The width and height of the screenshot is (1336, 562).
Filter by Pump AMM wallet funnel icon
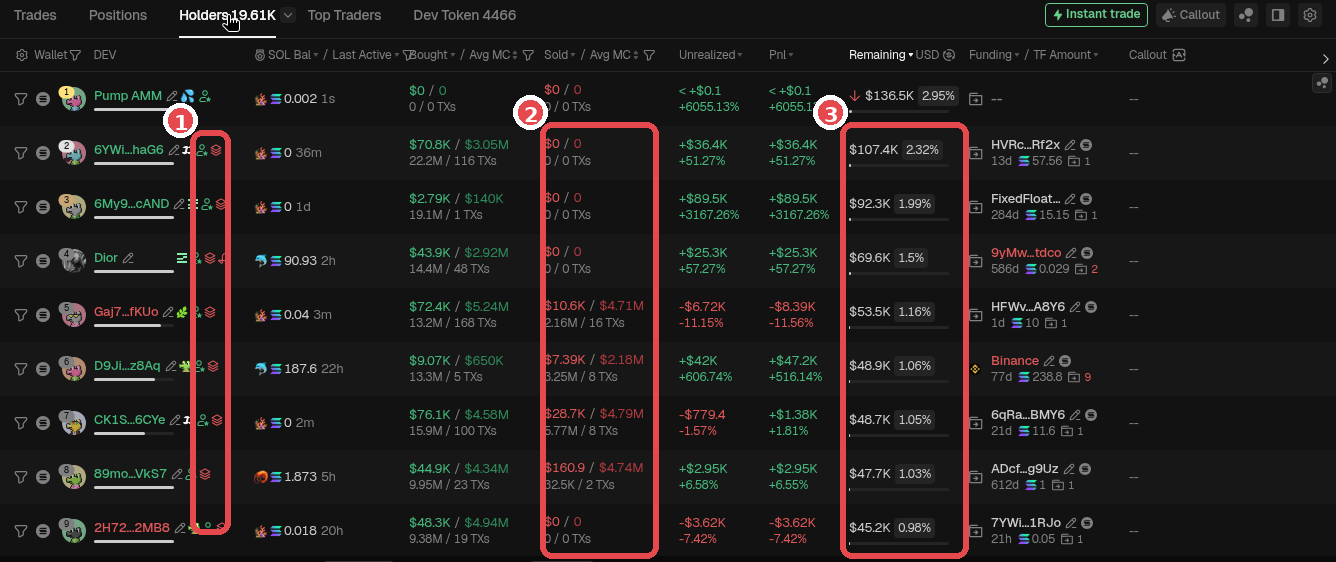[x=20, y=98]
